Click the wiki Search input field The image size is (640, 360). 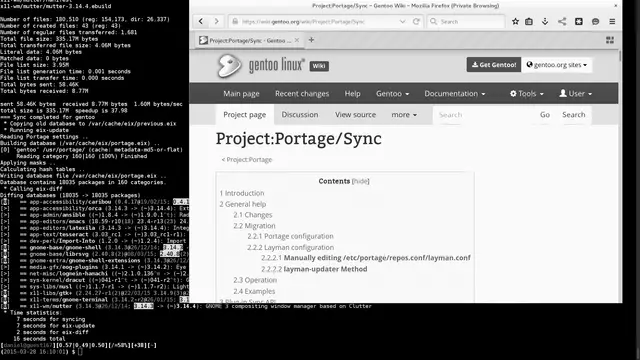pyautogui.click(x=484, y=115)
